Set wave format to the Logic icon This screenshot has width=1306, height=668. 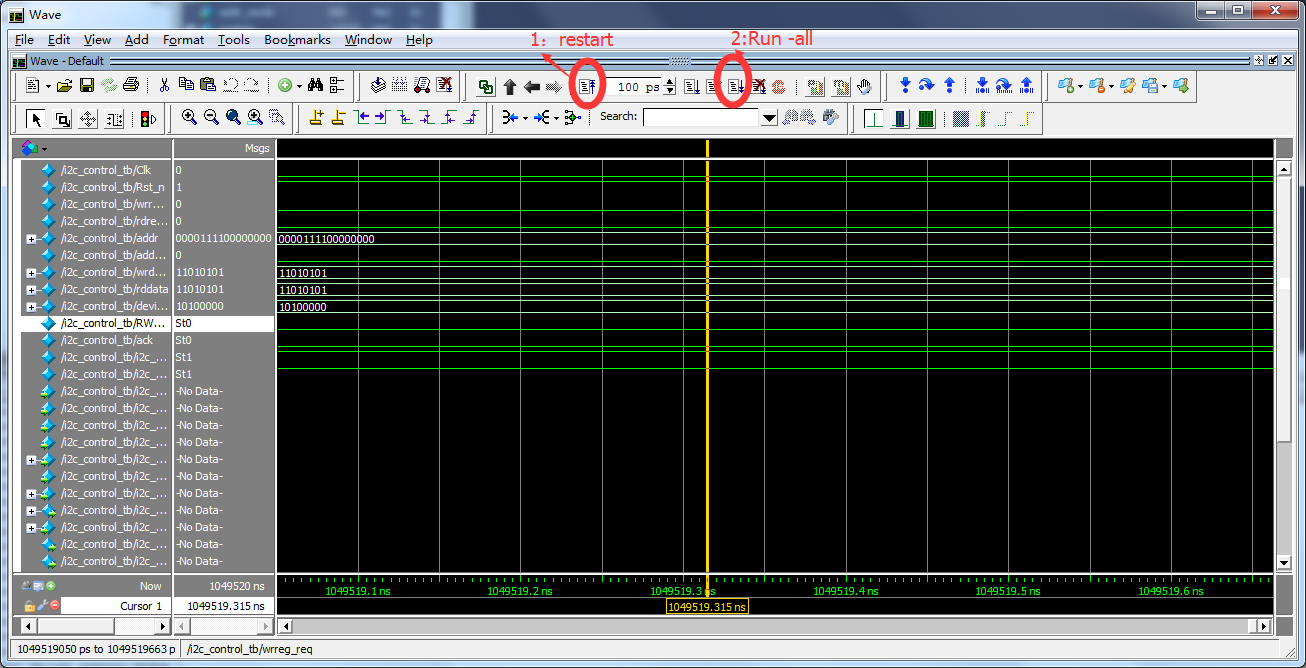coord(900,119)
